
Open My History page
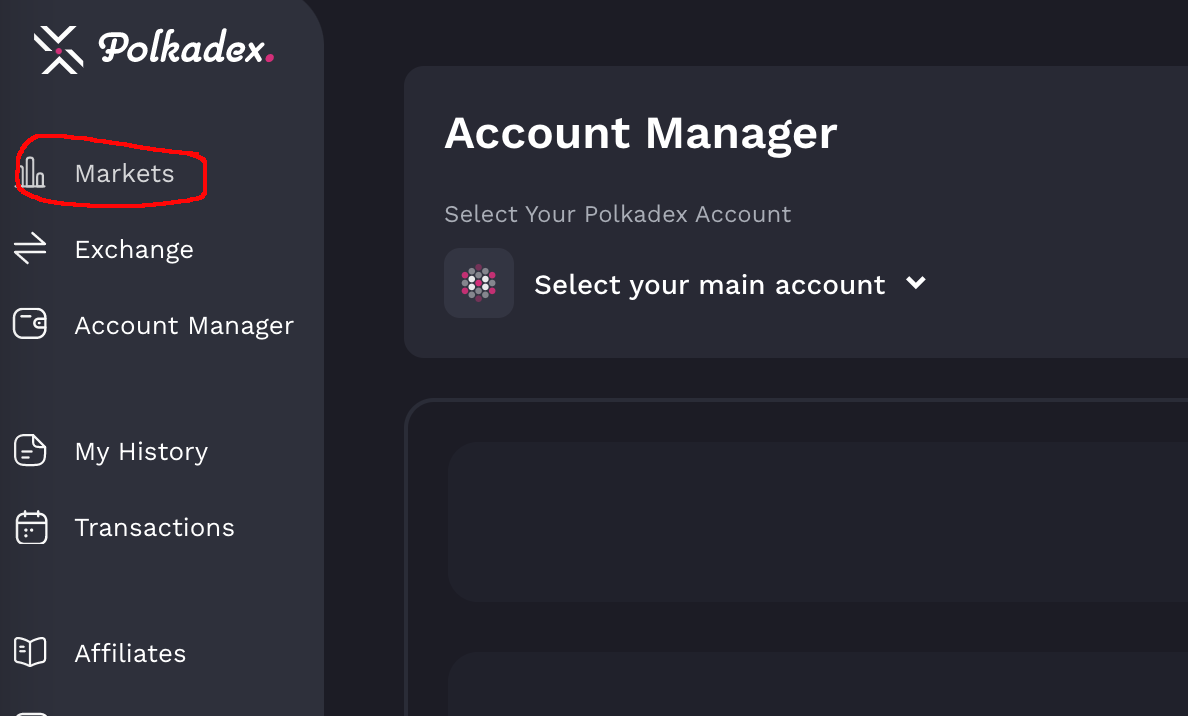click(x=141, y=451)
